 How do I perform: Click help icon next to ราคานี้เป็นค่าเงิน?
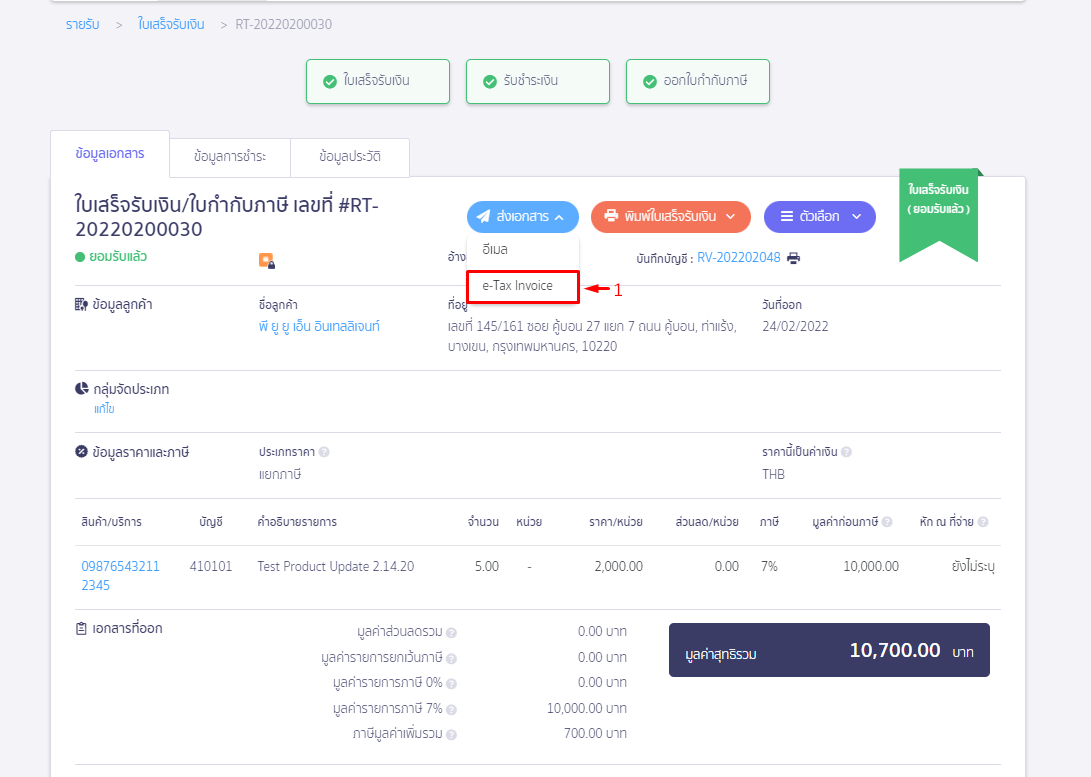coord(846,452)
